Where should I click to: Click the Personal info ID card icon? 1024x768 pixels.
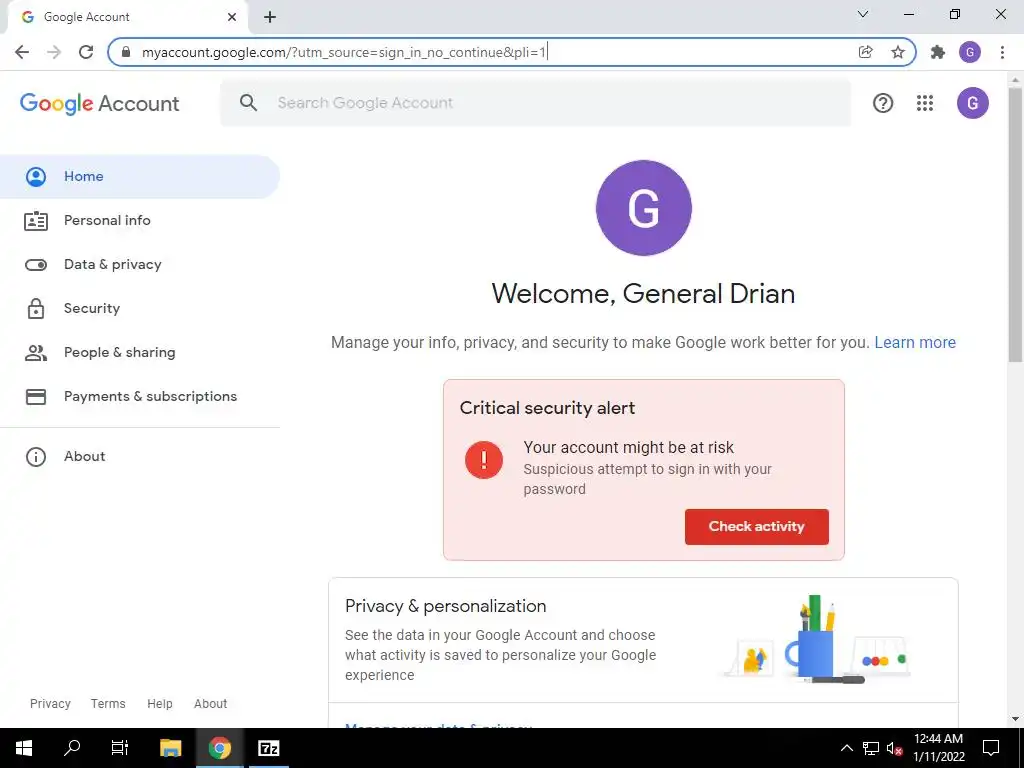point(36,221)
